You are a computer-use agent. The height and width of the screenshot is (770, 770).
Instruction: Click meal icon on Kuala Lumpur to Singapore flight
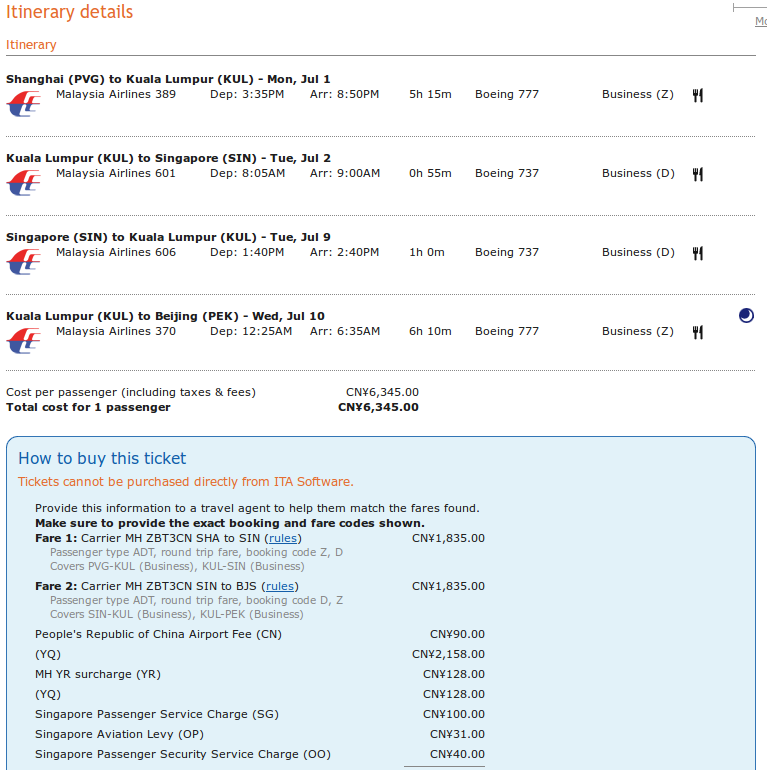tap(698, 174)
